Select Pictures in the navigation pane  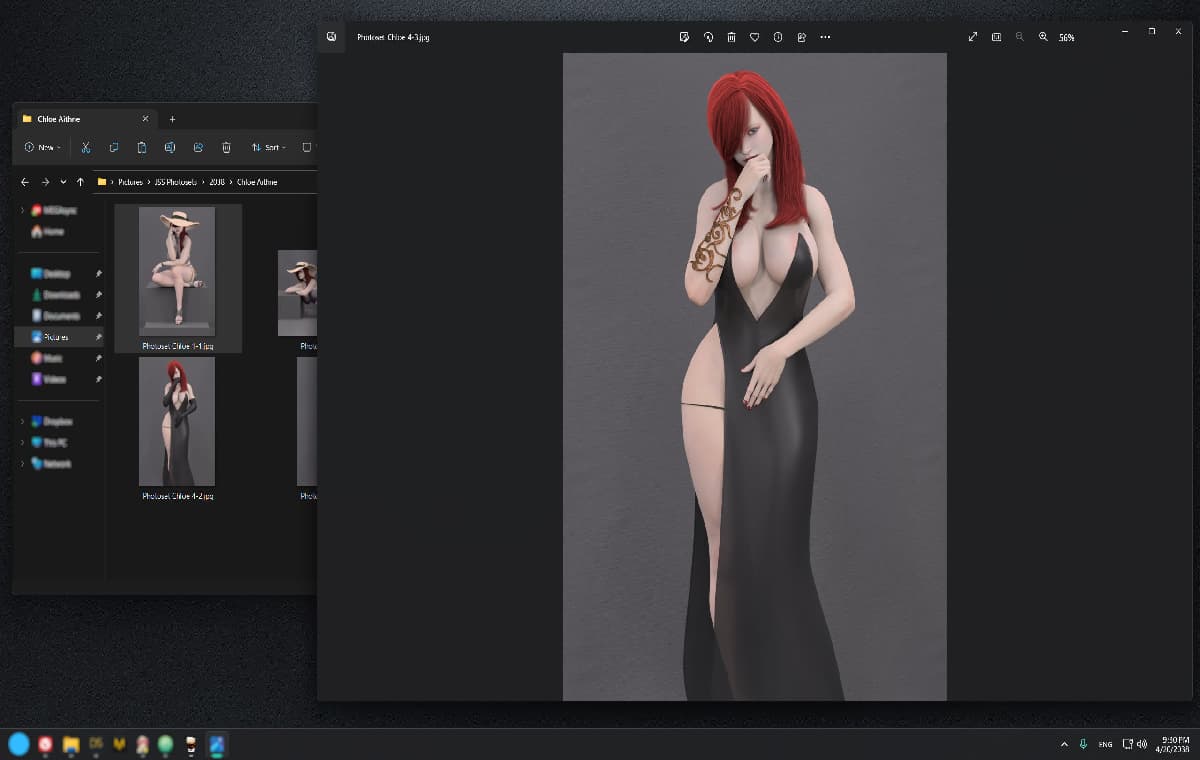58,337
